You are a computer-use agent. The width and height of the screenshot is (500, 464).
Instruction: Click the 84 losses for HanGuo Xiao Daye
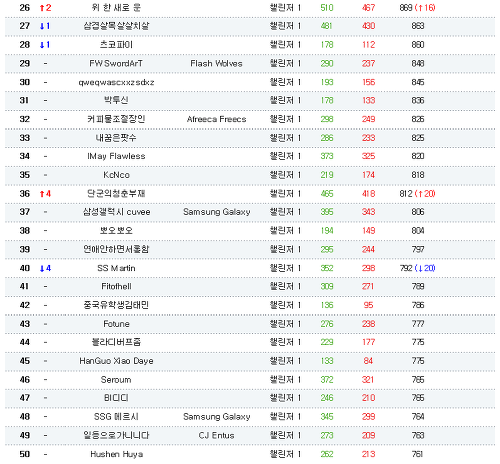368,361
